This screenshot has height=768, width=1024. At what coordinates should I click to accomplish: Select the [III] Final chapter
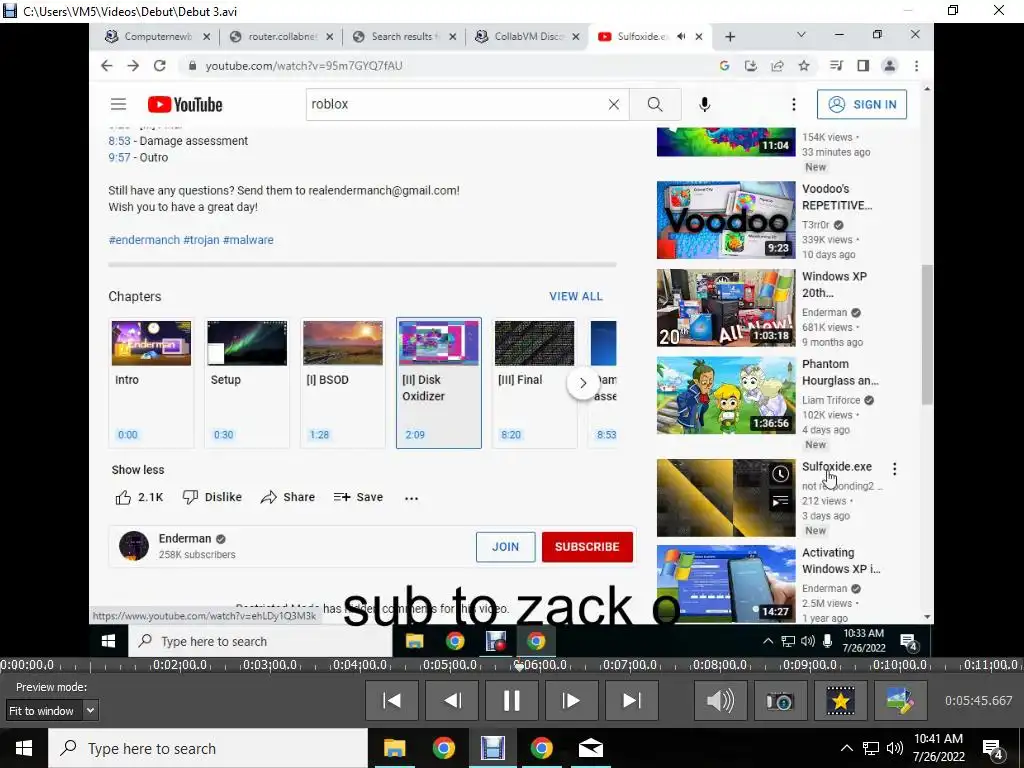534,383
